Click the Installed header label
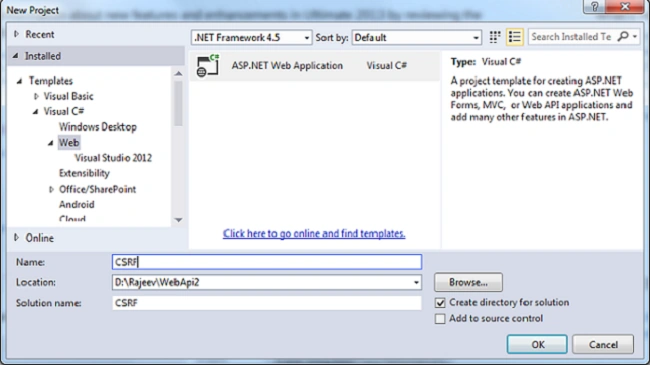Viewport: 650px width, 365px height. (43, 56)
